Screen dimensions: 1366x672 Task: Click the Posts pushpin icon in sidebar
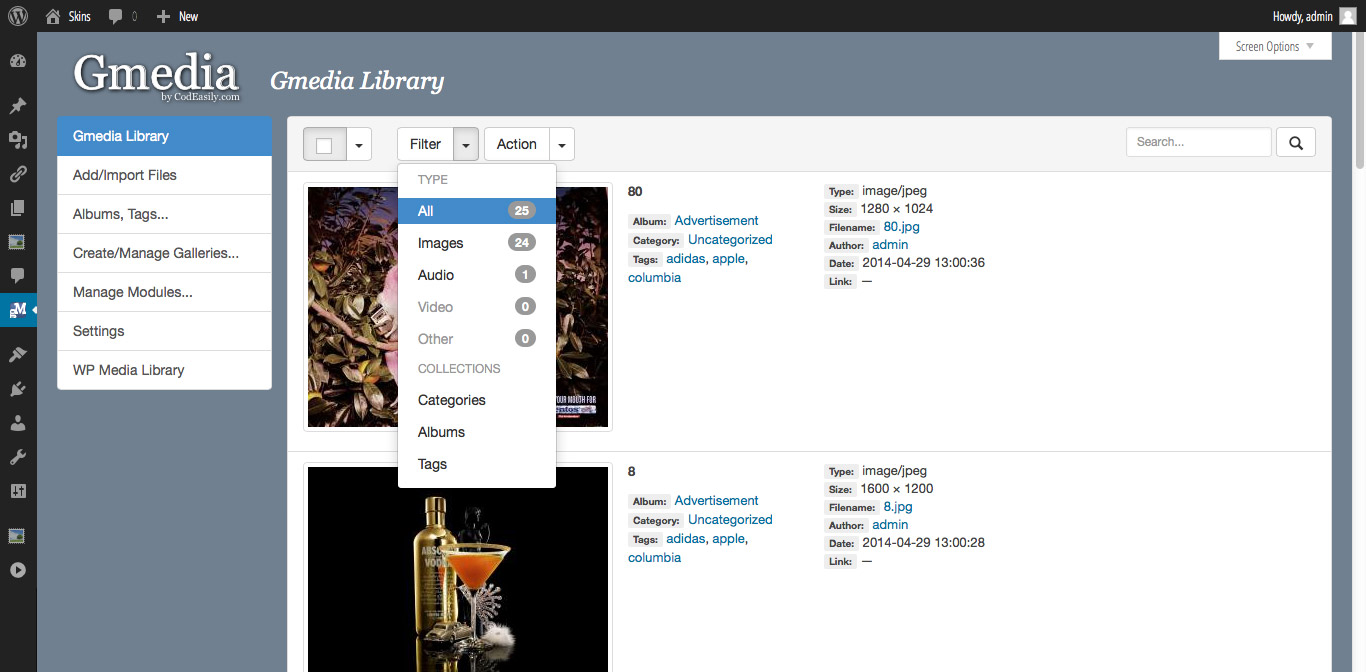[17, 106]
